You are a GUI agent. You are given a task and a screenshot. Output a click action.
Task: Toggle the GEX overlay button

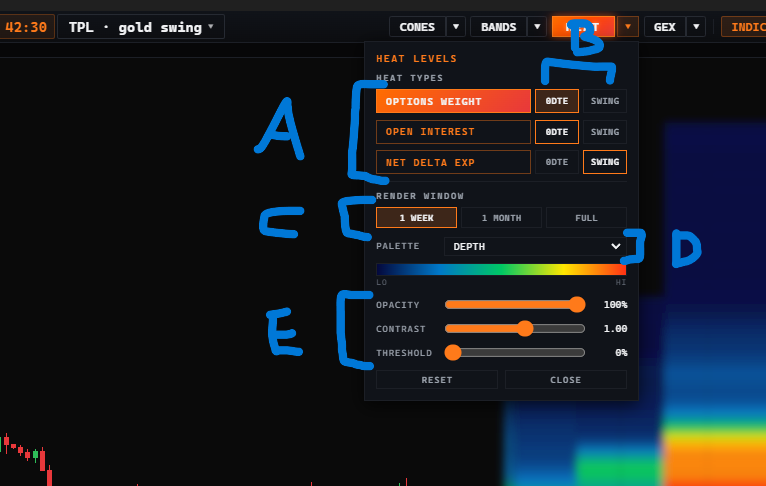665,27
